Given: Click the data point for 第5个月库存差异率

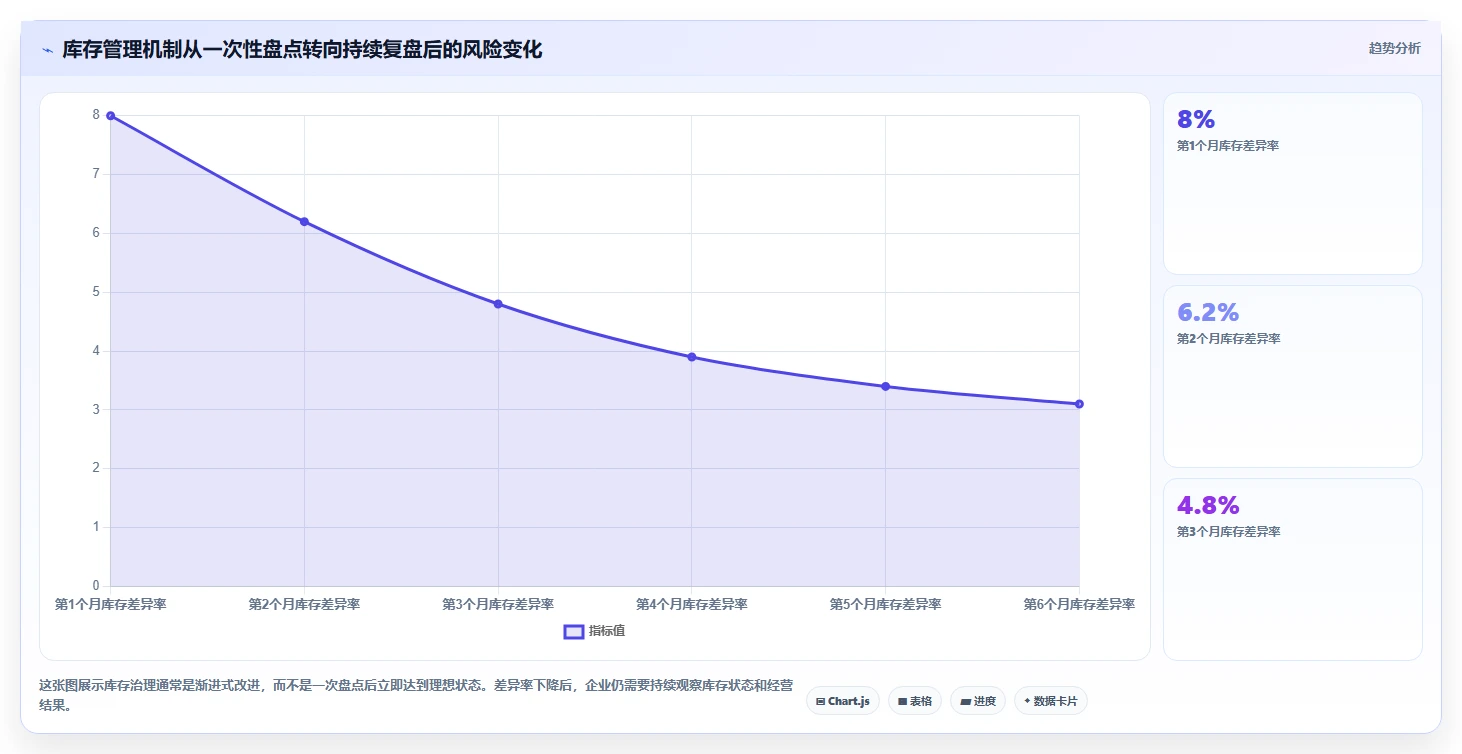Looking at the screenshot, I should [x=885, y=386].
